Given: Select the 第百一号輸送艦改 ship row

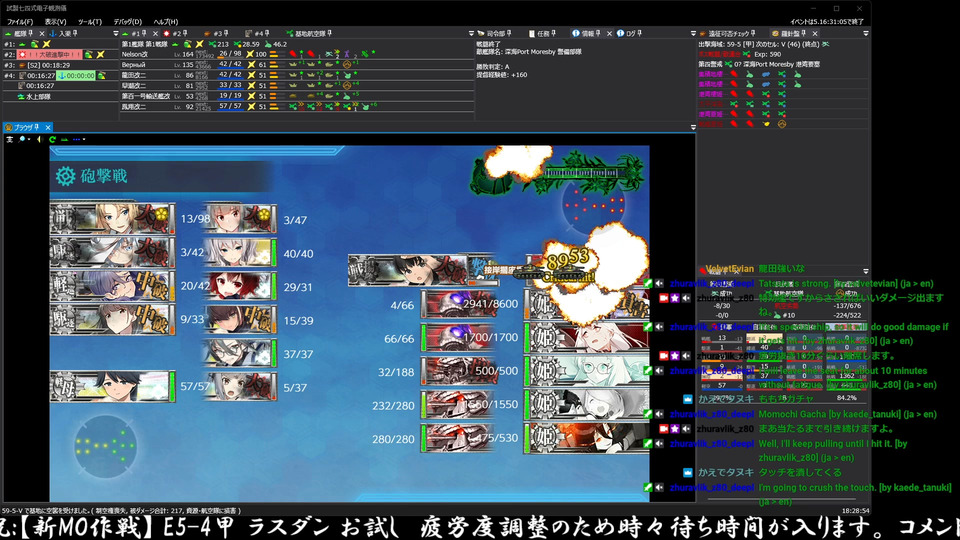Looking at the screenshot, I should (297, 96).
